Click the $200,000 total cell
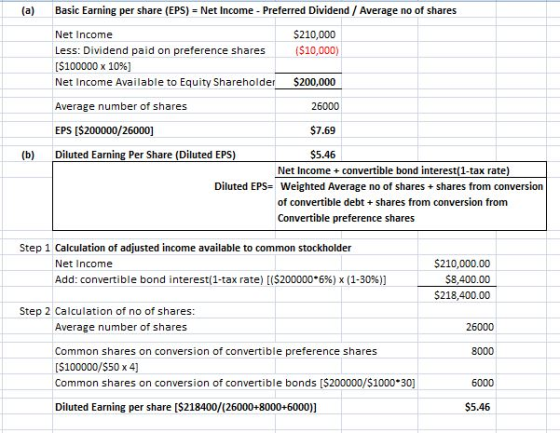Screen dimensions: 560x433 coord(314,82)
